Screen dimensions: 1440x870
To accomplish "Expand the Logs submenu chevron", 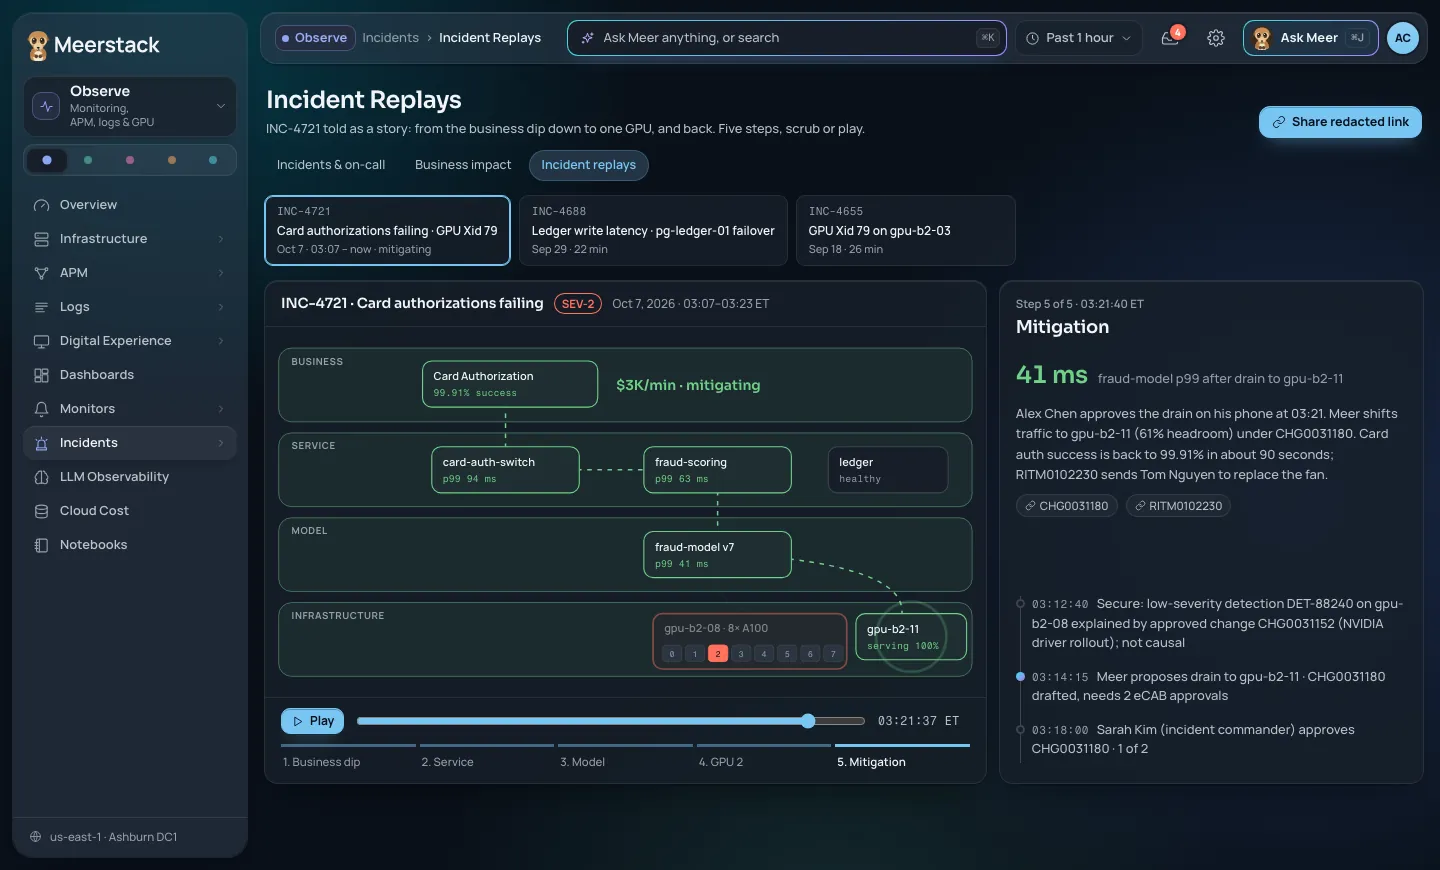I will pyautogui.click(x=221, y=307).
